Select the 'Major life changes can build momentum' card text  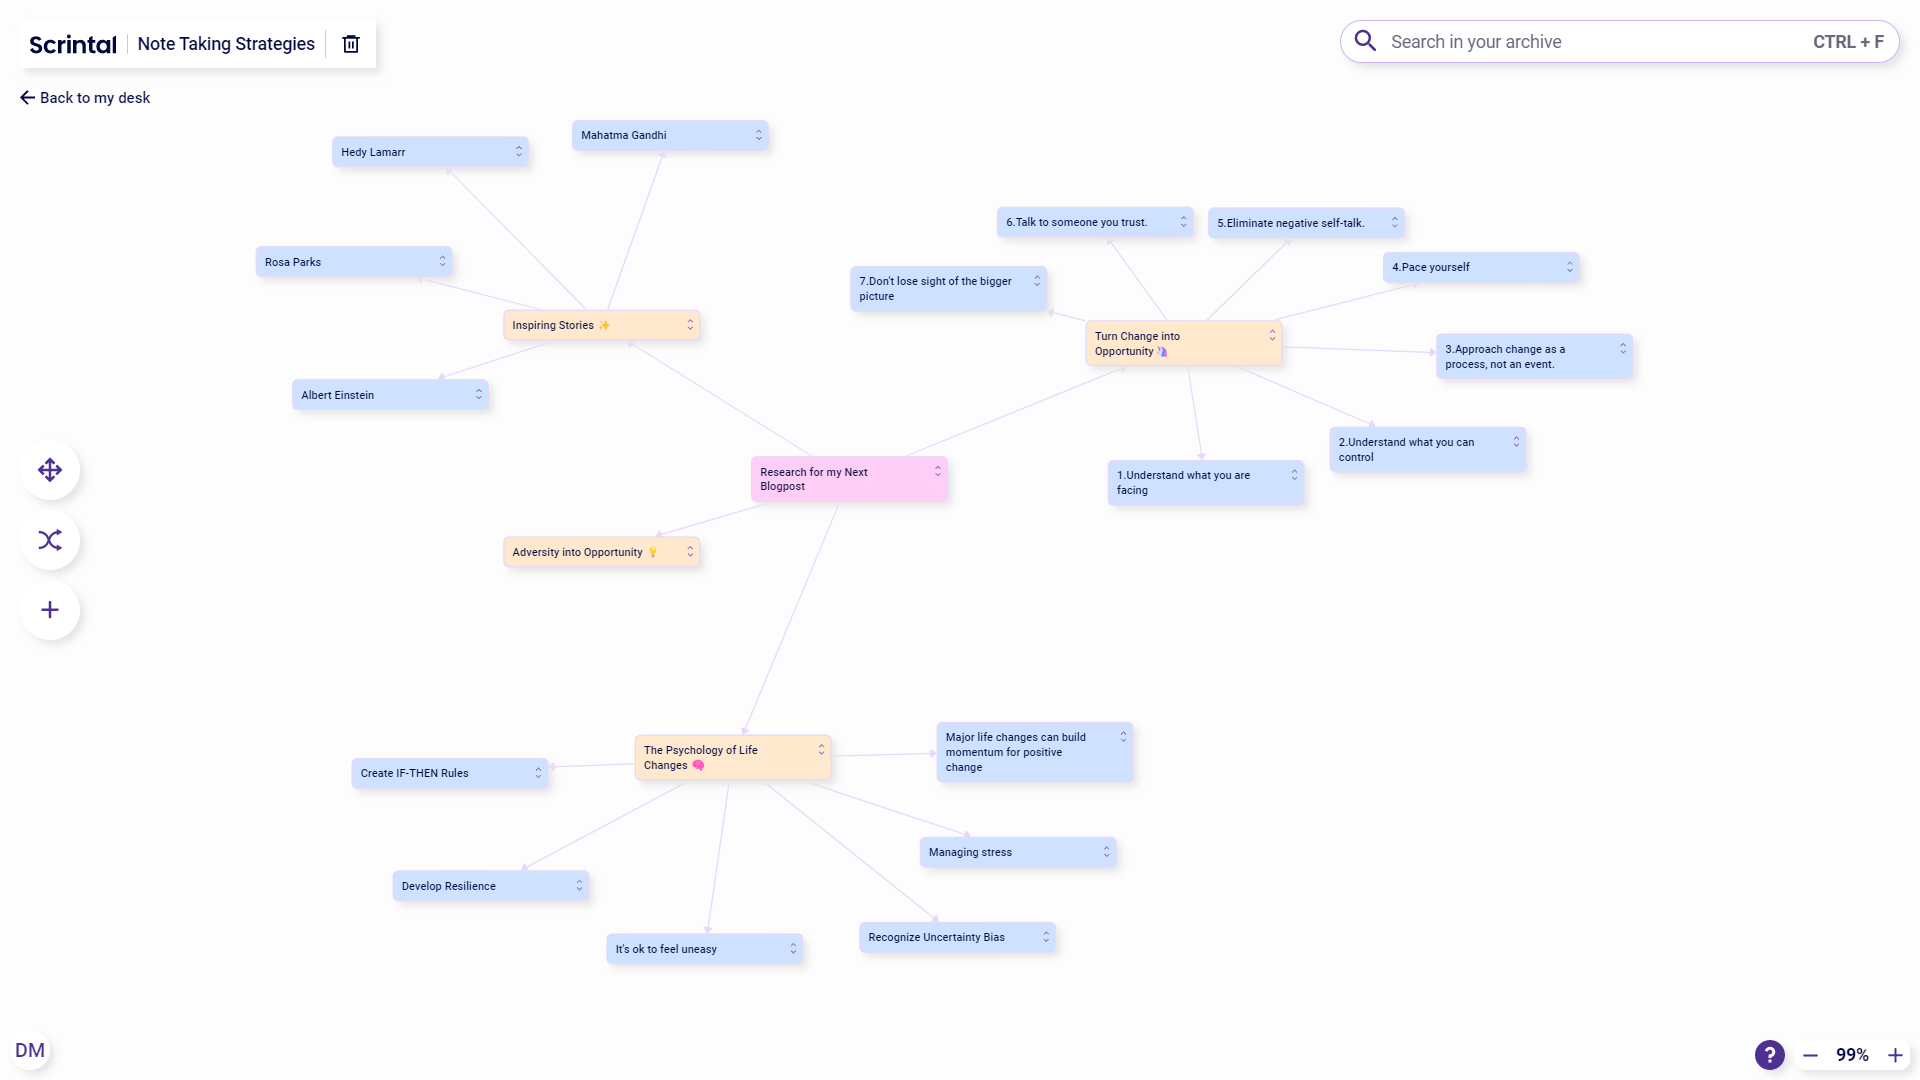point(1015,752)
